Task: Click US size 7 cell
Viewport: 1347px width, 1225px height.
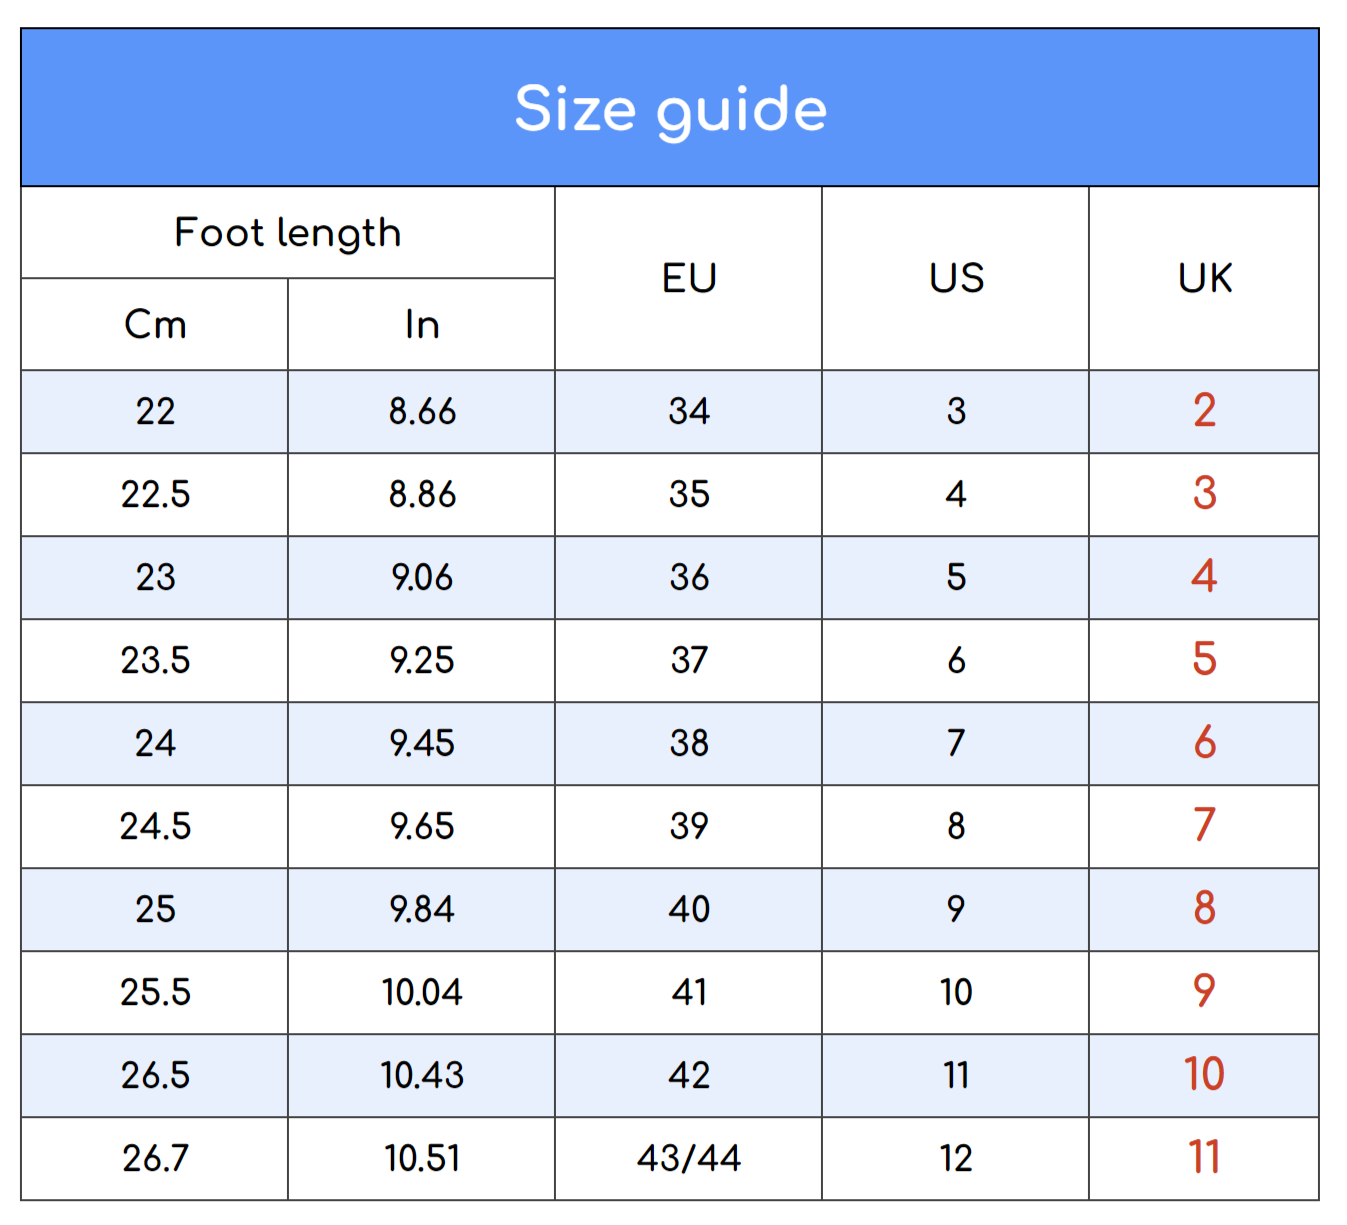Action: 956,744
